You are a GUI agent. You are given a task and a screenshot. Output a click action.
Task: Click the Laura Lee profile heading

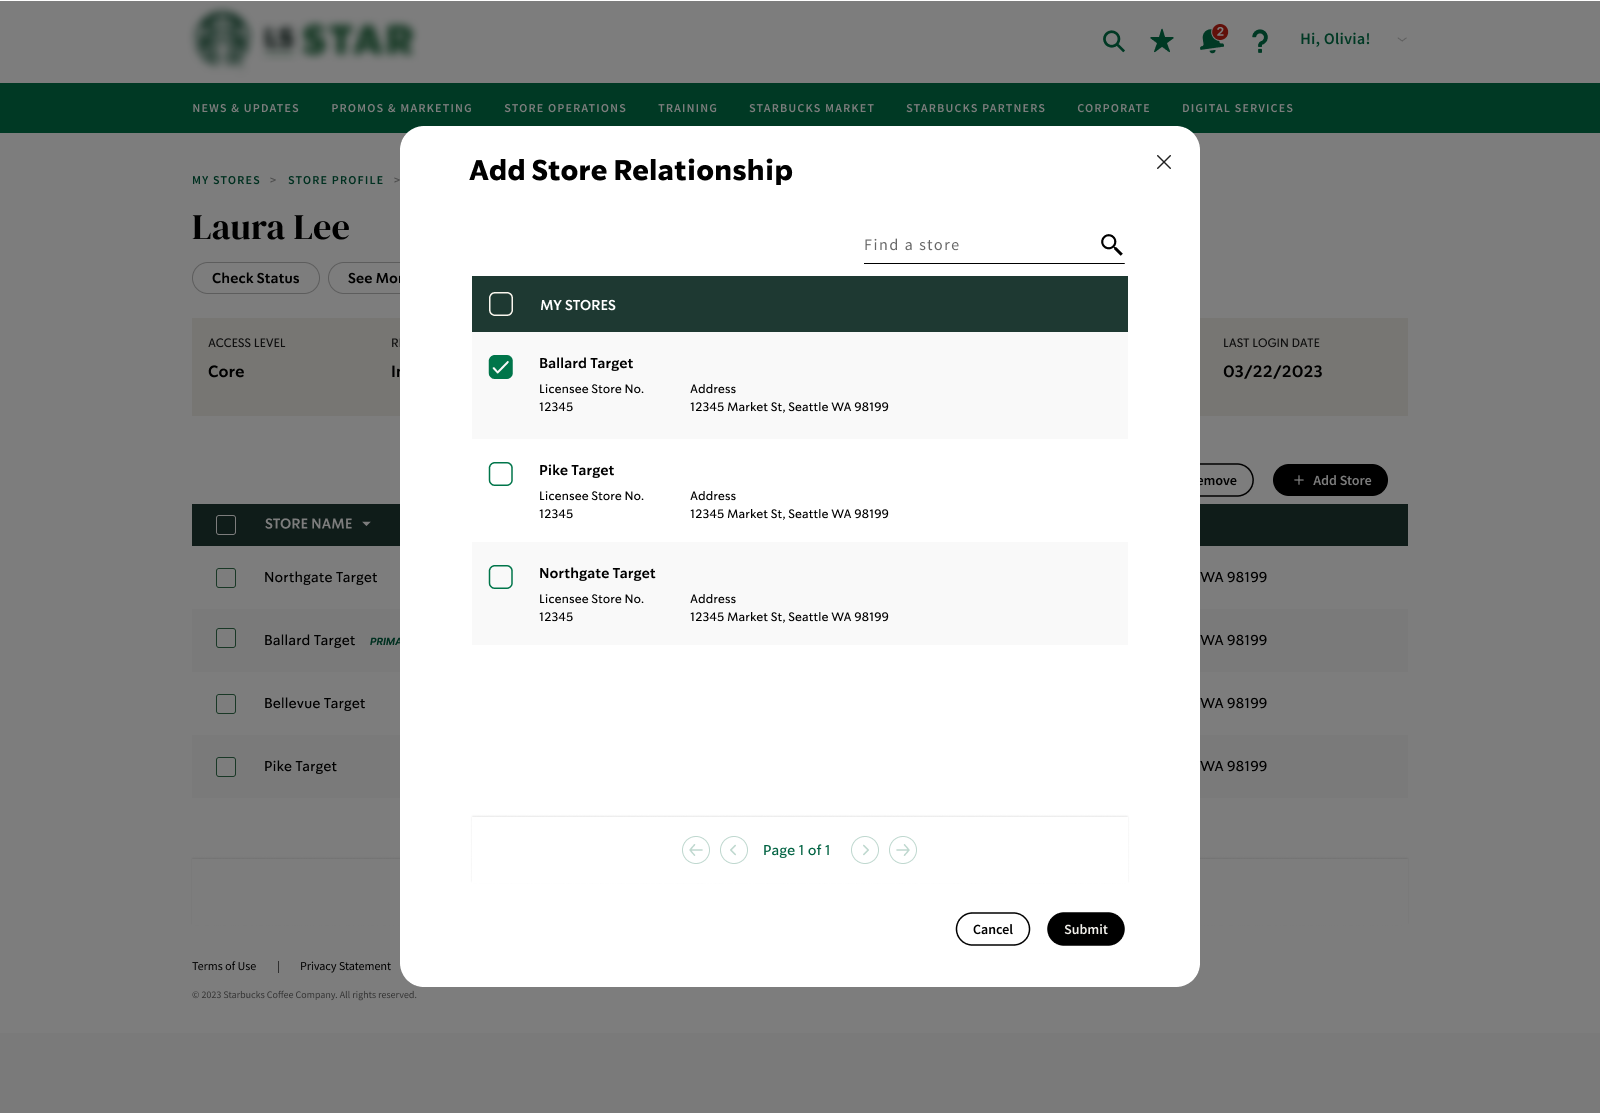271,228
